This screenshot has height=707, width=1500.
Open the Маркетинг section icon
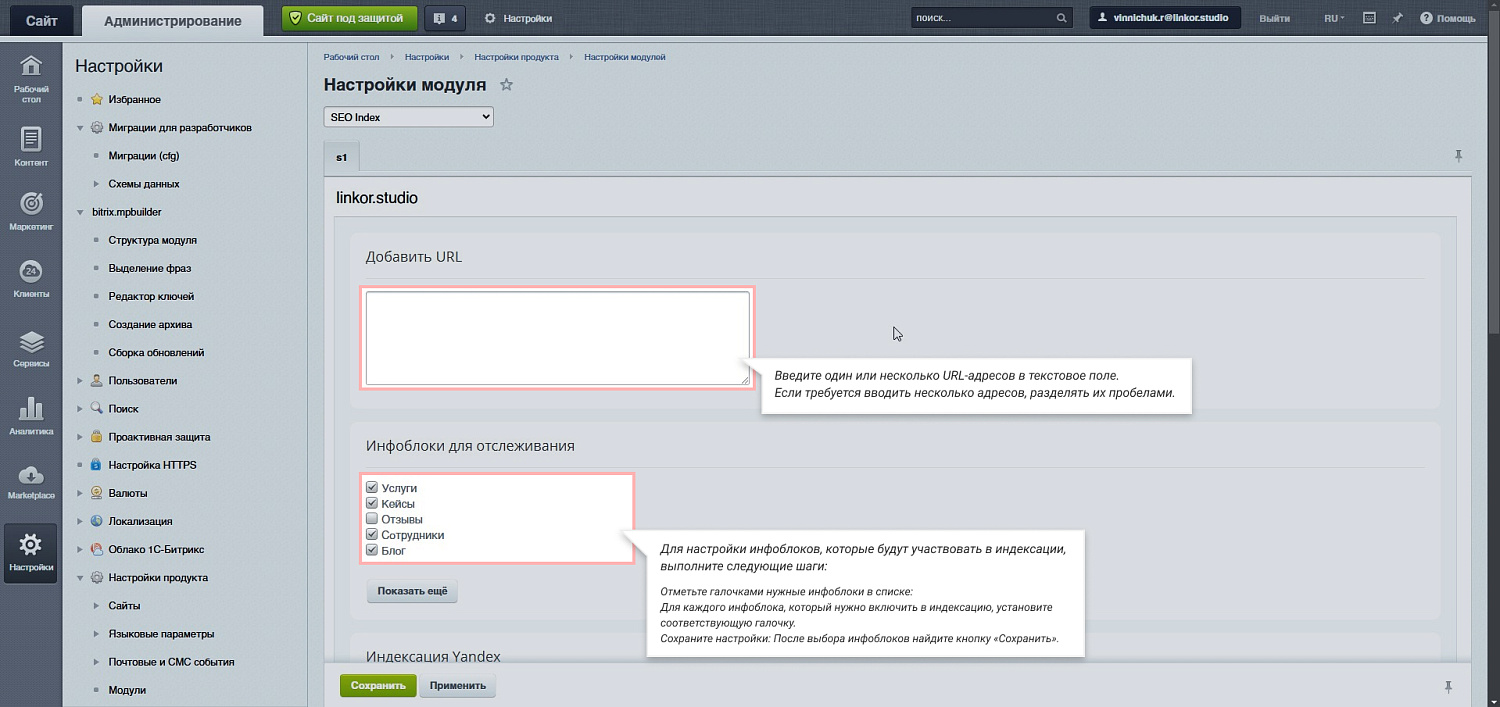click(x=31, y=204)
